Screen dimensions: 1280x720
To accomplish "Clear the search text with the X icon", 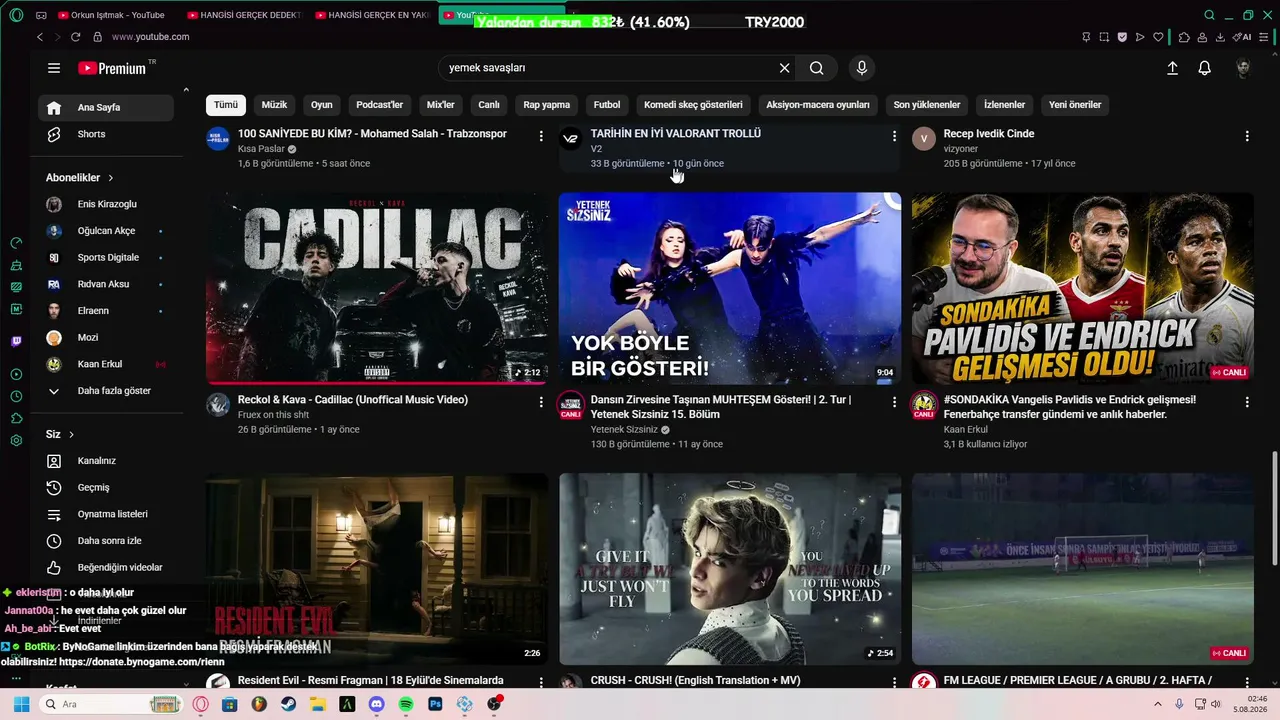I will click(x=785, y=68).
